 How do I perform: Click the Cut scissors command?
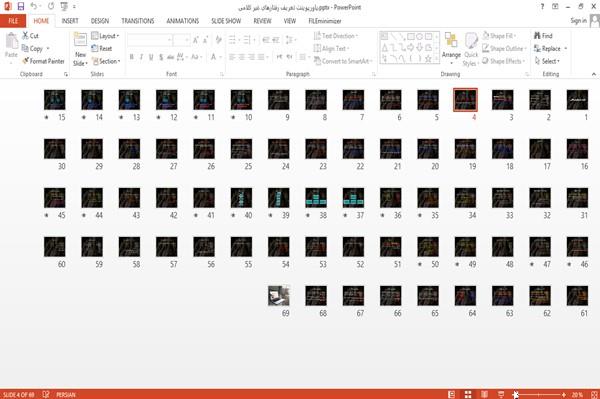(x=31, y=36)
